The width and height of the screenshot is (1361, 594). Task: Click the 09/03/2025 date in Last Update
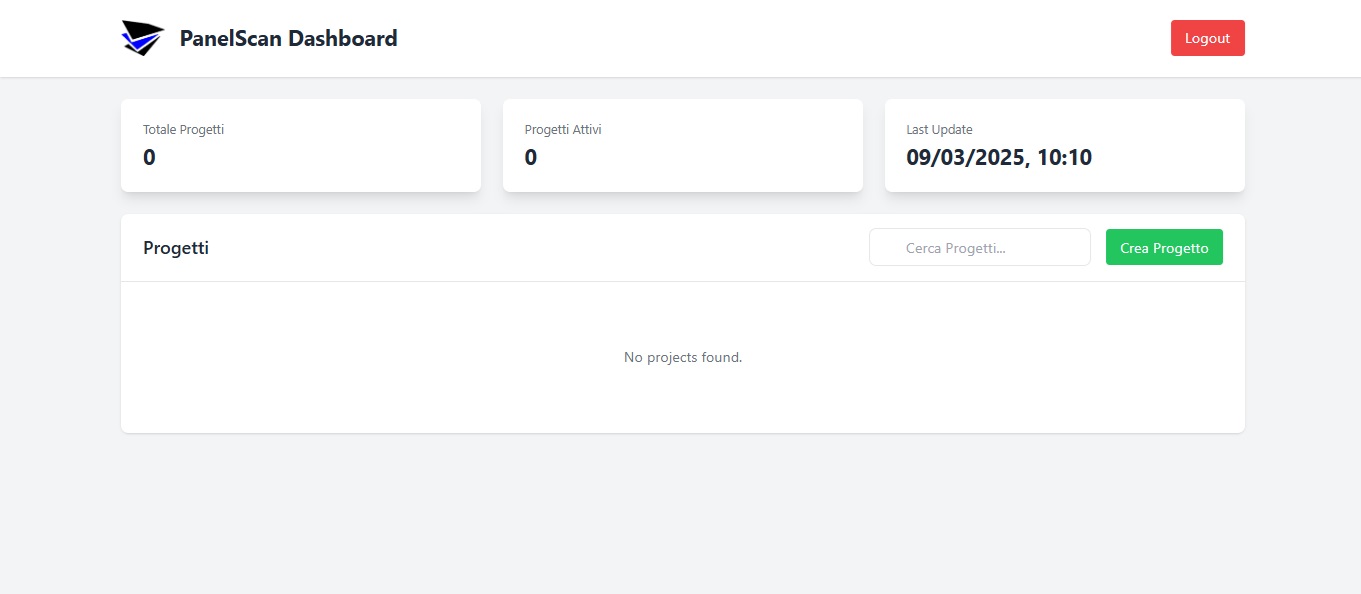pyautogui.click(x=964, y=157)
